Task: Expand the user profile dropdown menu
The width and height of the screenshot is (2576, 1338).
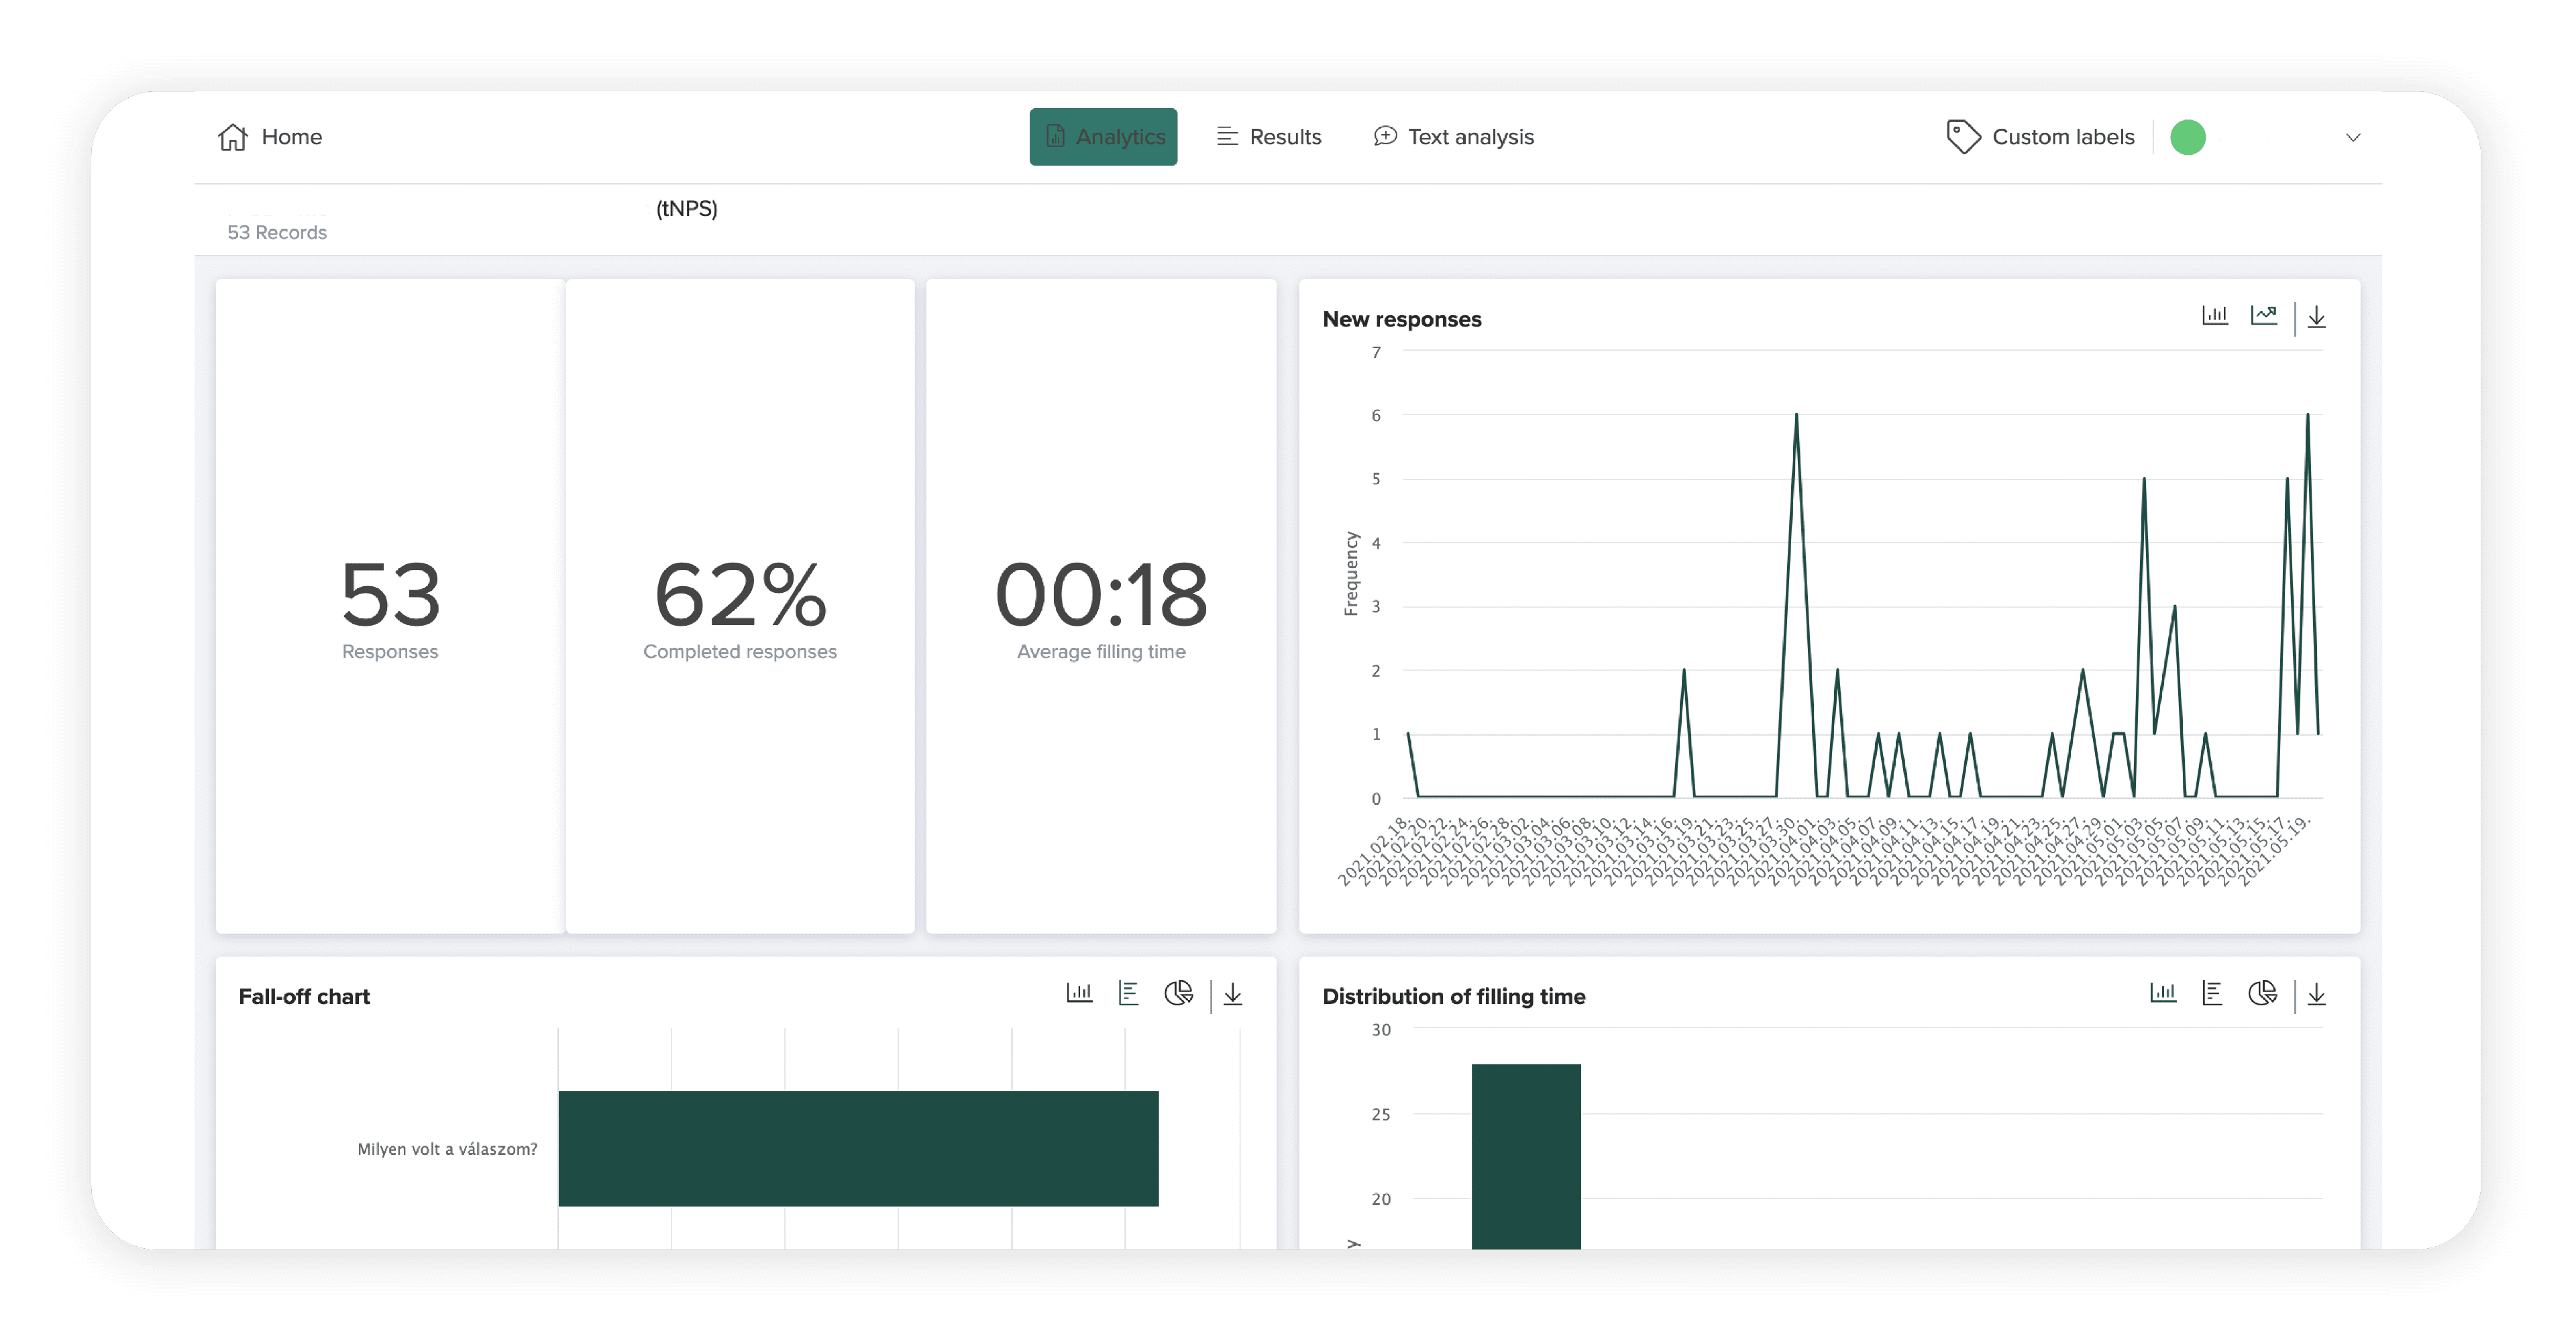Action: point(2356,136)
